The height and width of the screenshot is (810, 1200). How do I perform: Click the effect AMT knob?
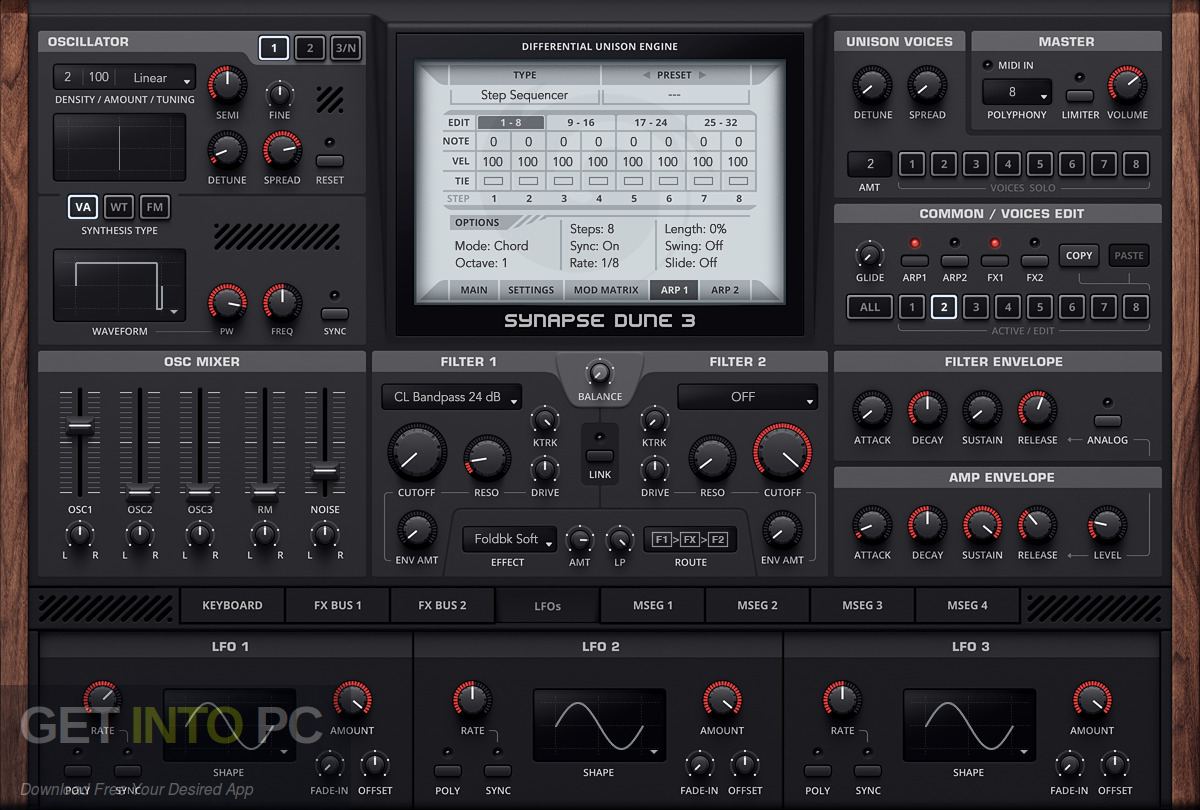pyautogui.click(x=580, y=540)
